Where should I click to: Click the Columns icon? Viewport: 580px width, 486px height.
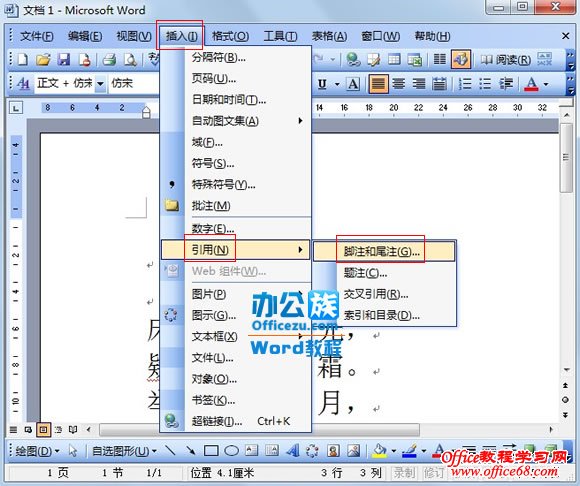click(439, 59)
